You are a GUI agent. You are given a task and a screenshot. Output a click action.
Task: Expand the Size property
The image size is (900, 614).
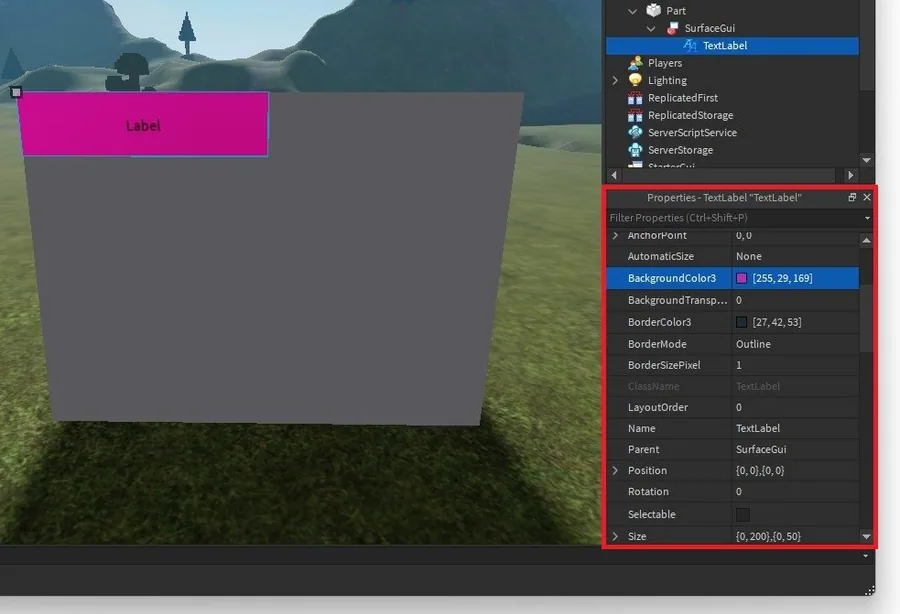coord(615,536)
